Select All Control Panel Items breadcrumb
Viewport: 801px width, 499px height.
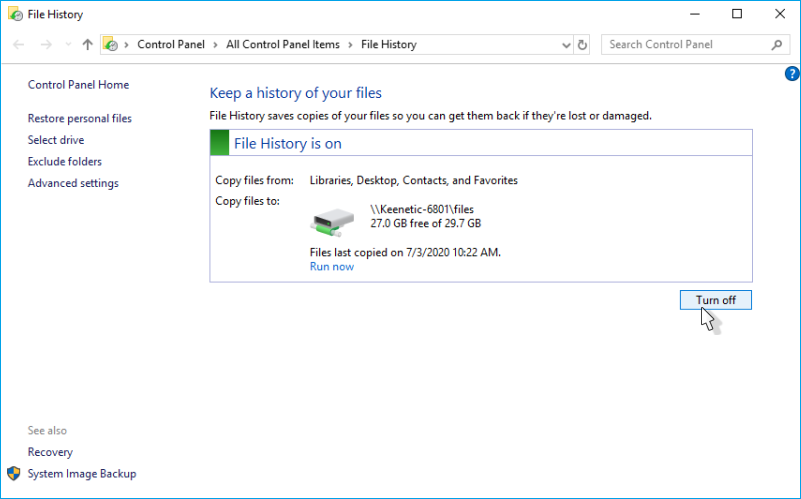pos(283,45)
